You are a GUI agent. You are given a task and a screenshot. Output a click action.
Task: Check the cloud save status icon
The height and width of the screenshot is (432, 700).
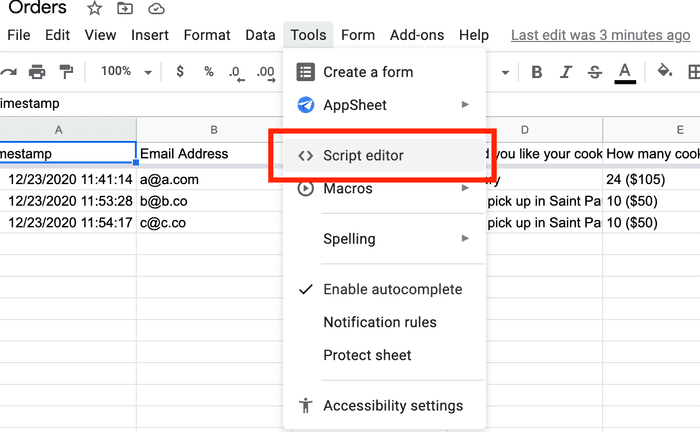coord(156,9)
